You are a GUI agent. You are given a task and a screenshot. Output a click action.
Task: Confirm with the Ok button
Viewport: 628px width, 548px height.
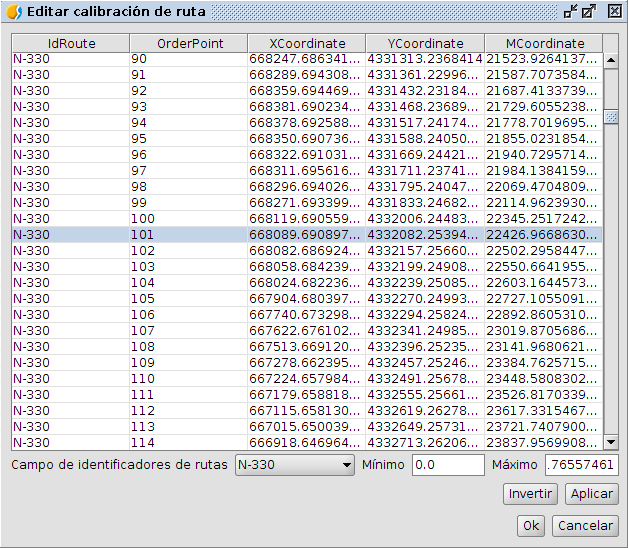coord(530,526)
